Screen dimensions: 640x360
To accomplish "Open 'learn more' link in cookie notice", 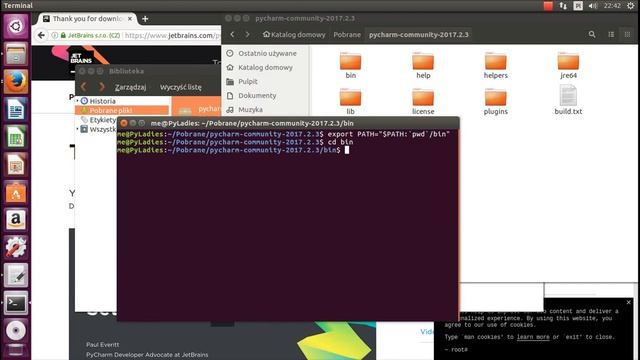I will (533, 337).
